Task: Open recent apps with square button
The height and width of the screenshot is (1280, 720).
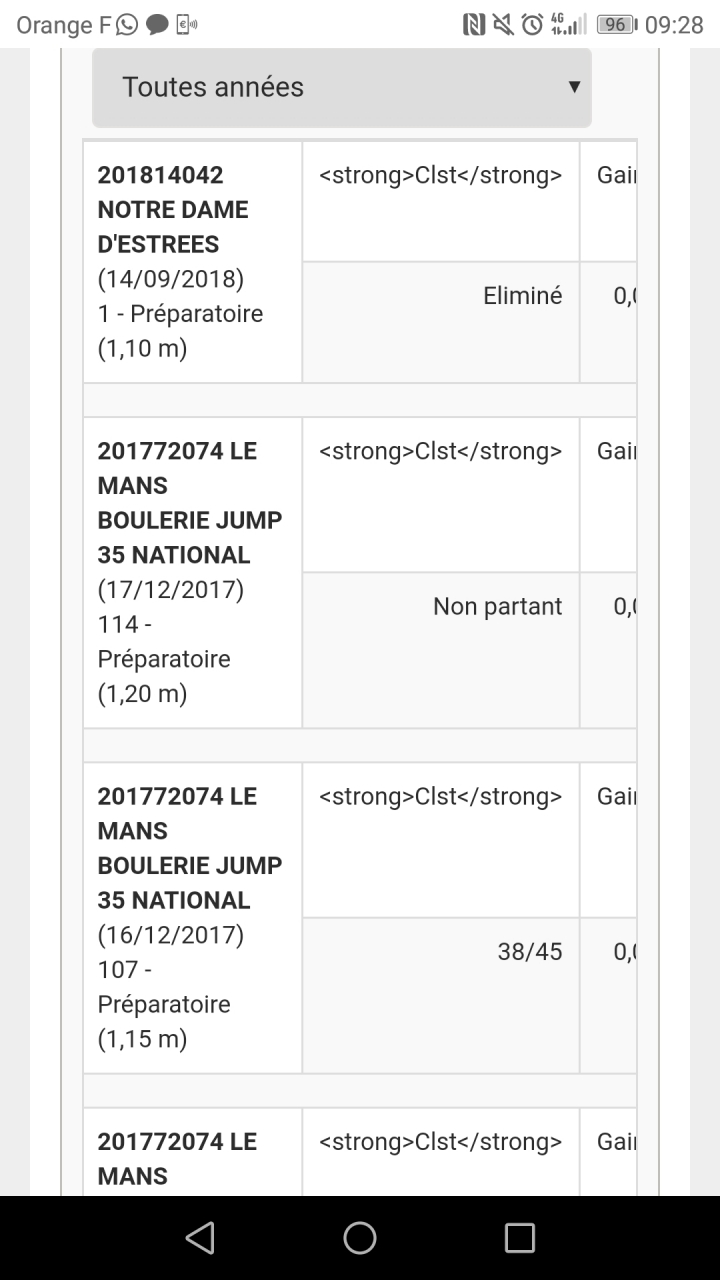Action: point(519,1238)
